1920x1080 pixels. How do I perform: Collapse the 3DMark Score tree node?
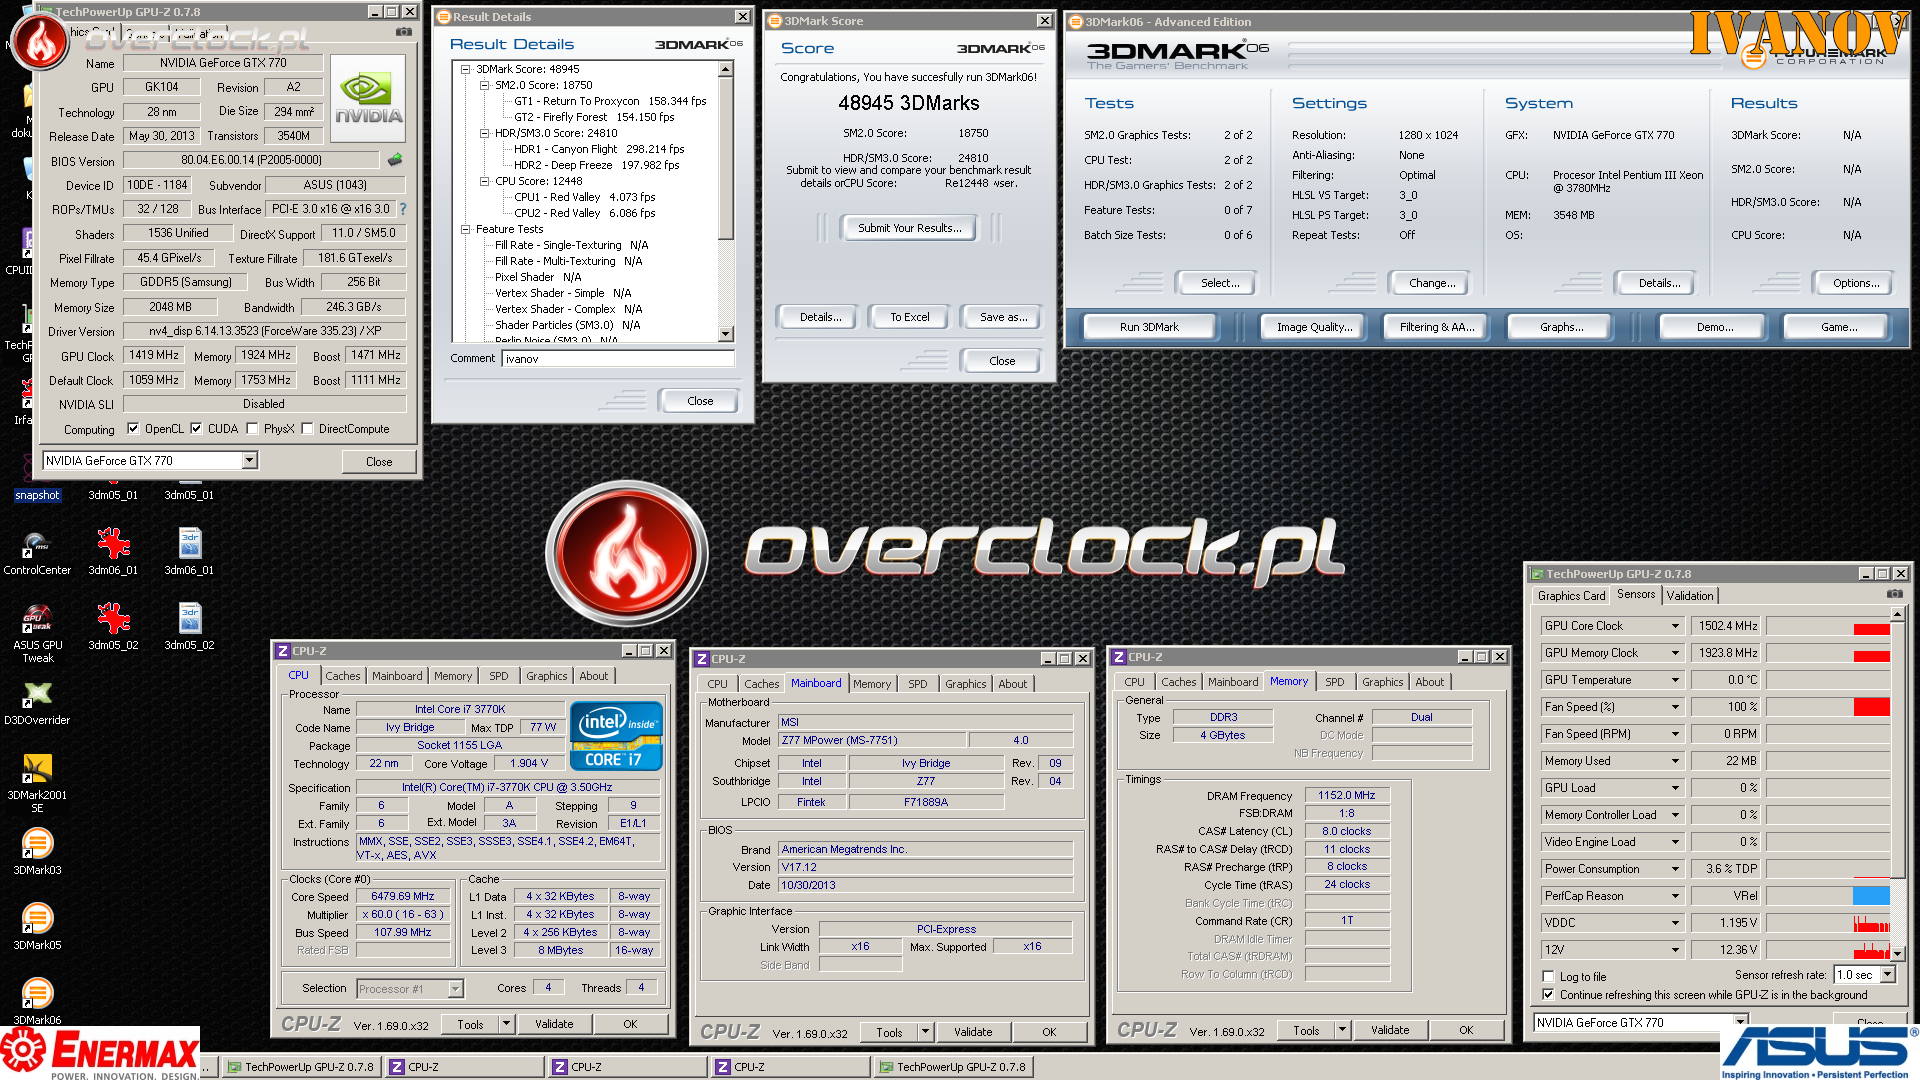(466, 69)
